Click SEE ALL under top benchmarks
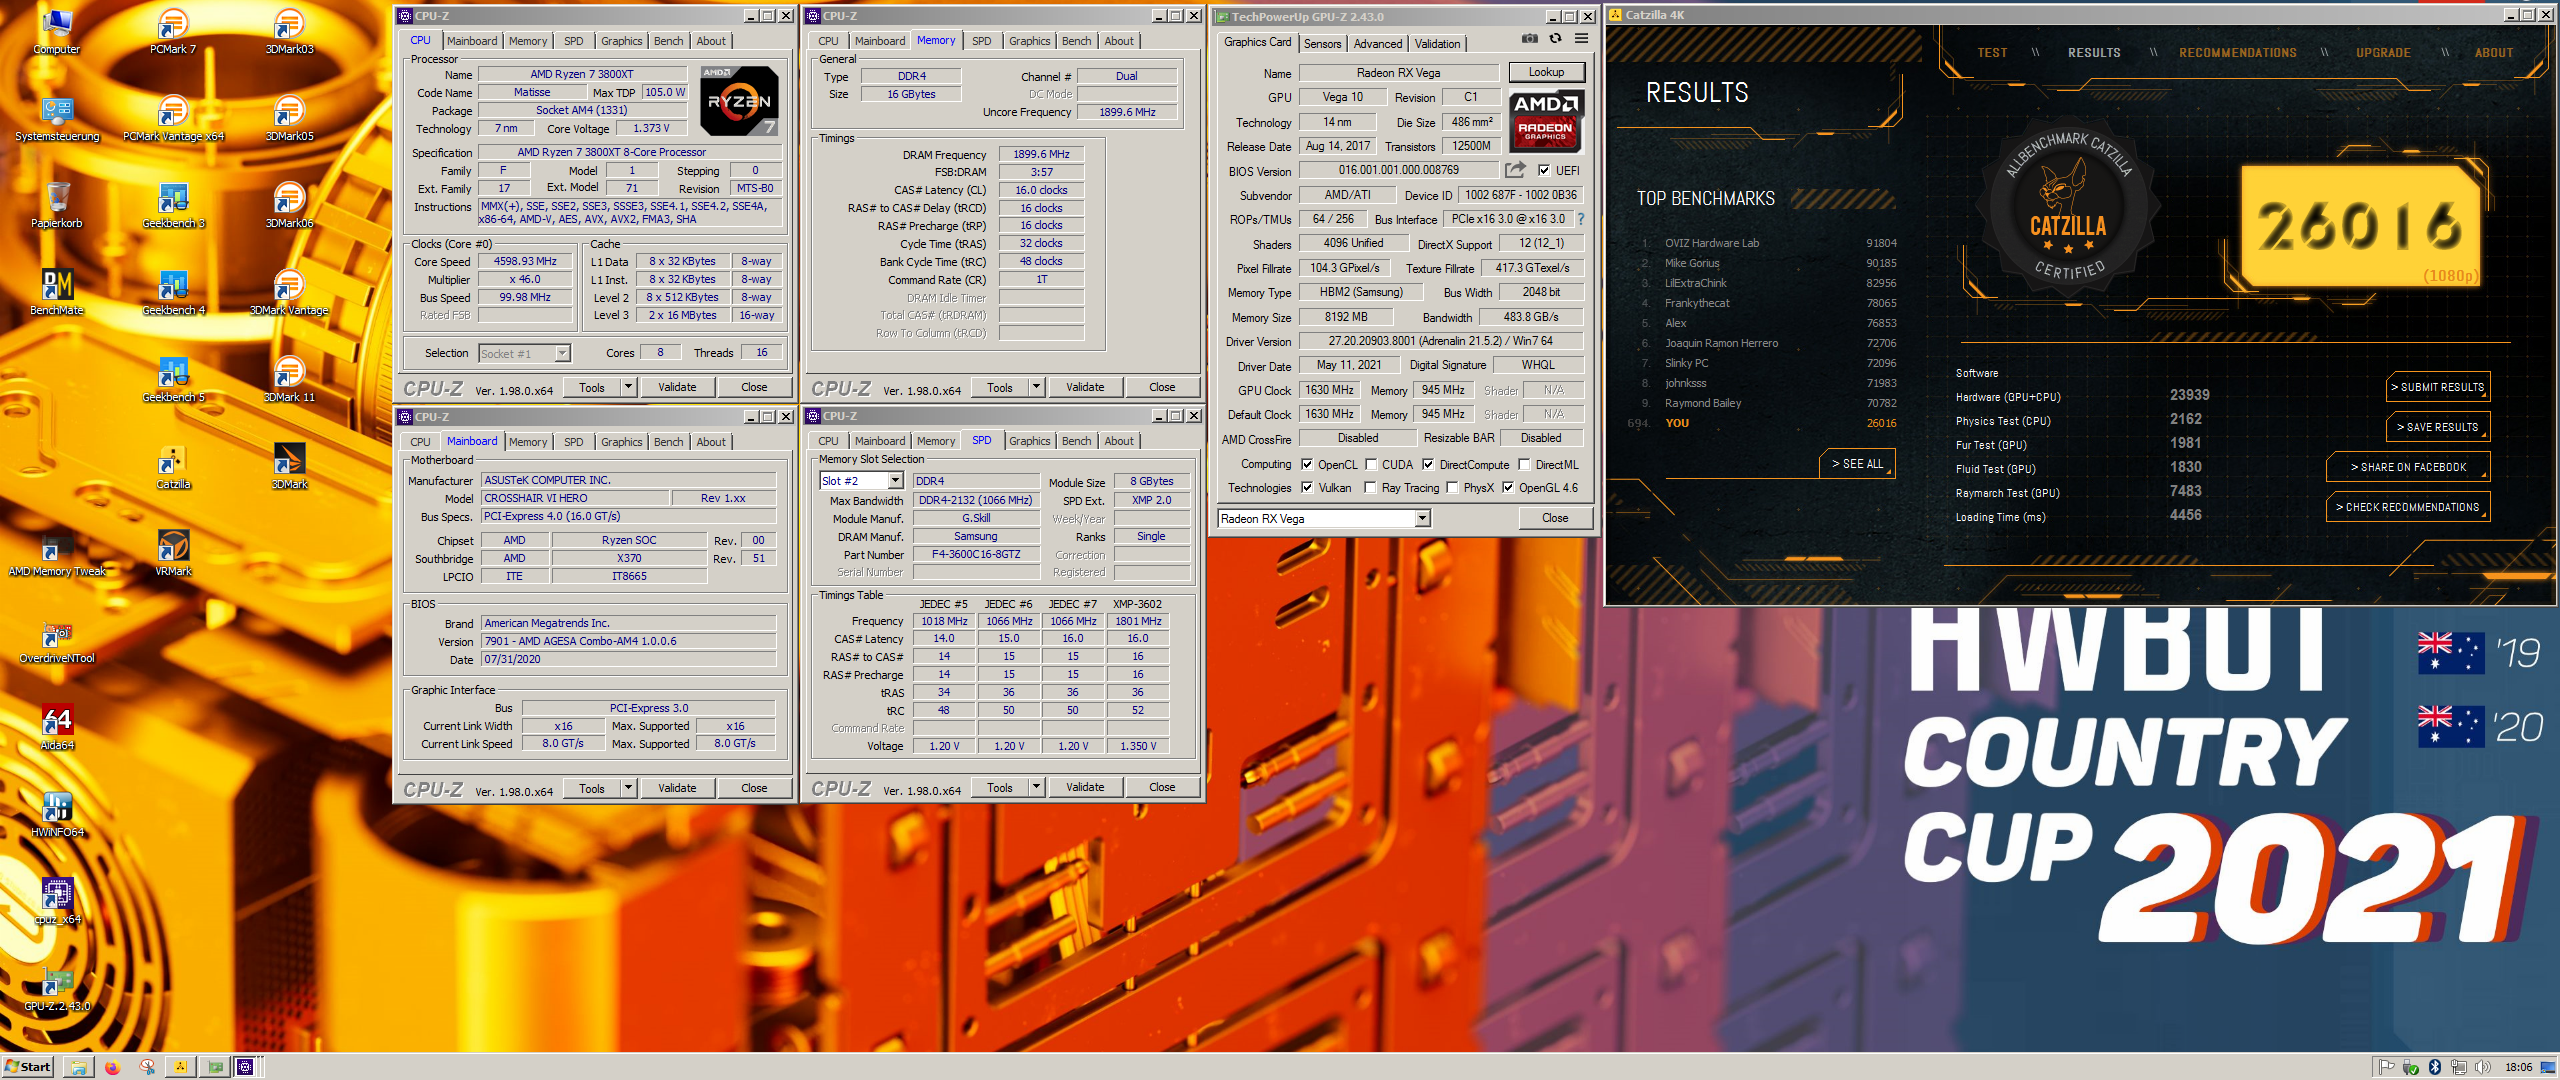This screenshot has height=1080, width=2560. coord(1857,464)
